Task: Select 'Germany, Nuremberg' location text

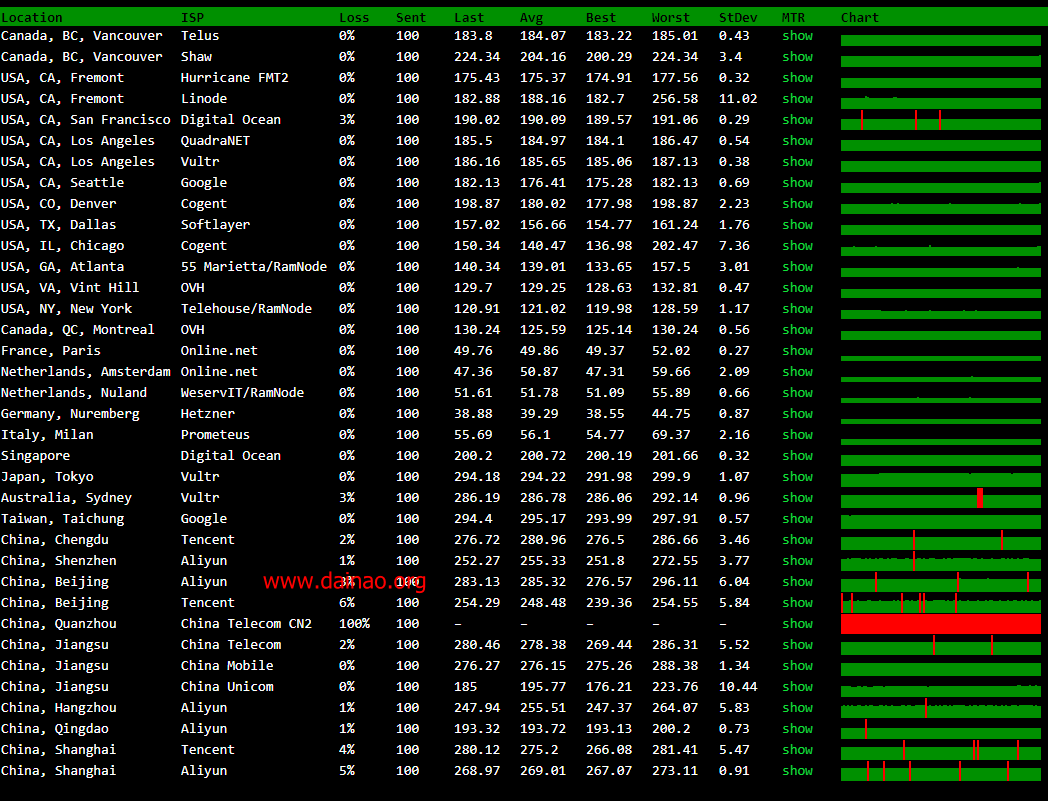Action: coord(70,414)
